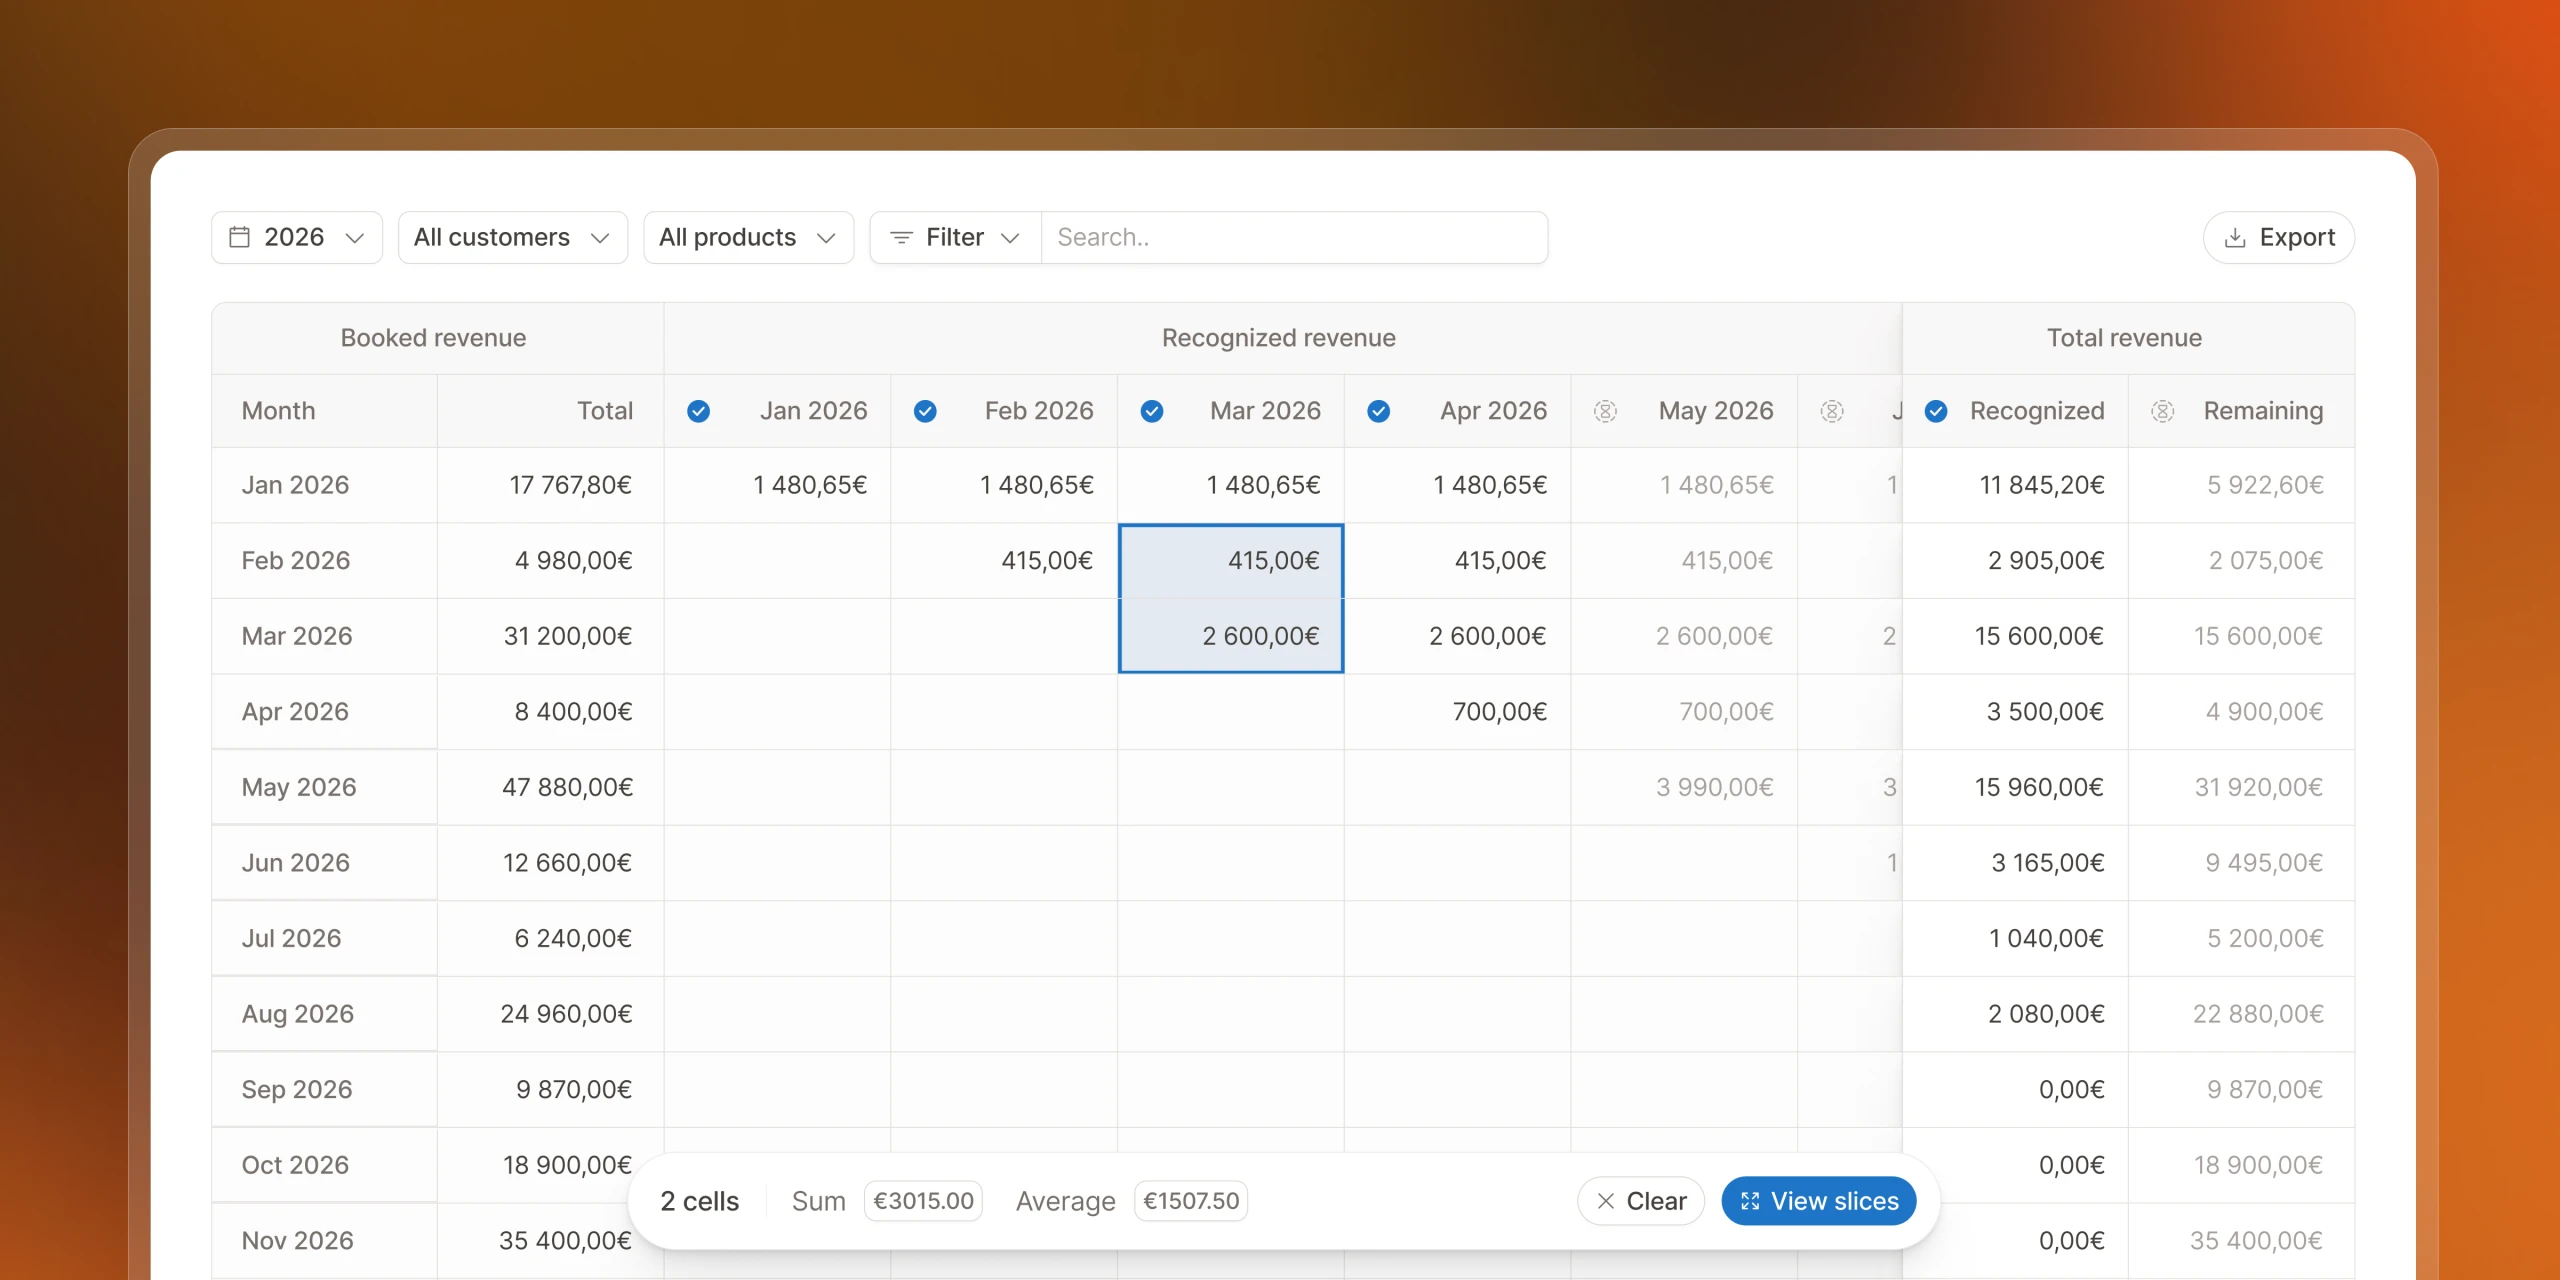2560x1280 pixels.
Task: Open the Filter dropdown
Action: coord(955,237)
